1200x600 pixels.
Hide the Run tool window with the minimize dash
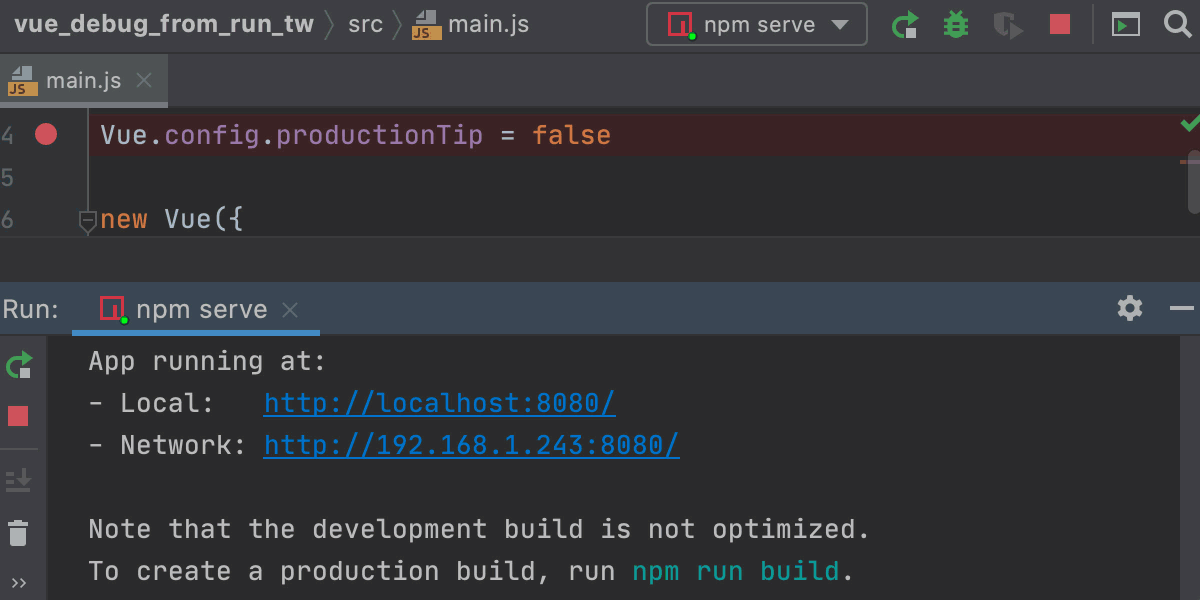coord(1181,308)
